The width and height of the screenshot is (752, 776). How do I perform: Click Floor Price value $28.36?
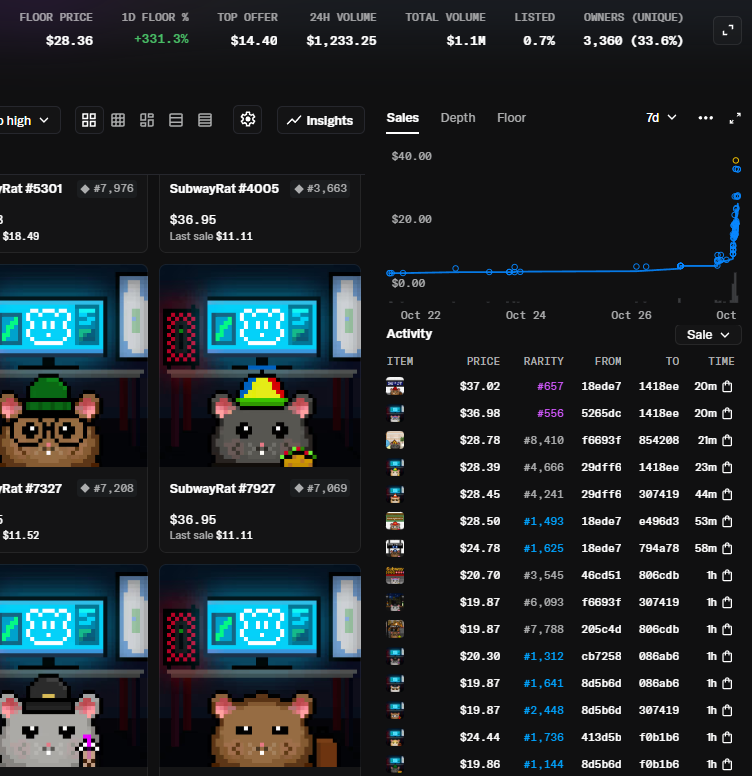coord(69,41)
